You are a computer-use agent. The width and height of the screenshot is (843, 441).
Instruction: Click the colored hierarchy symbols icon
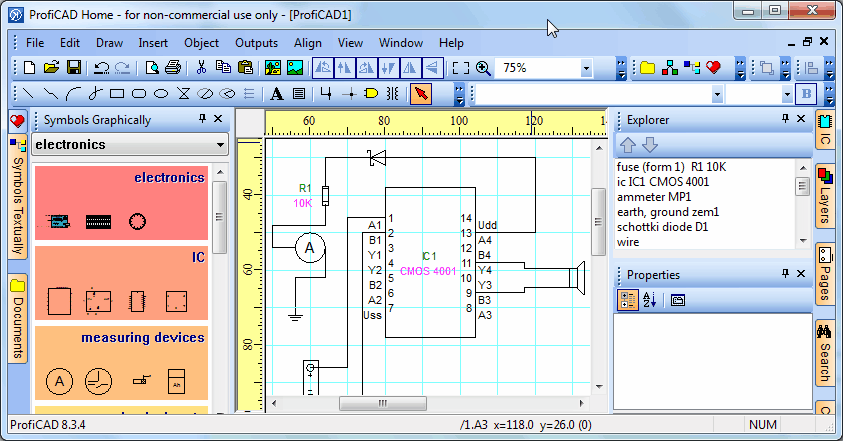click(x=670, y=68)
